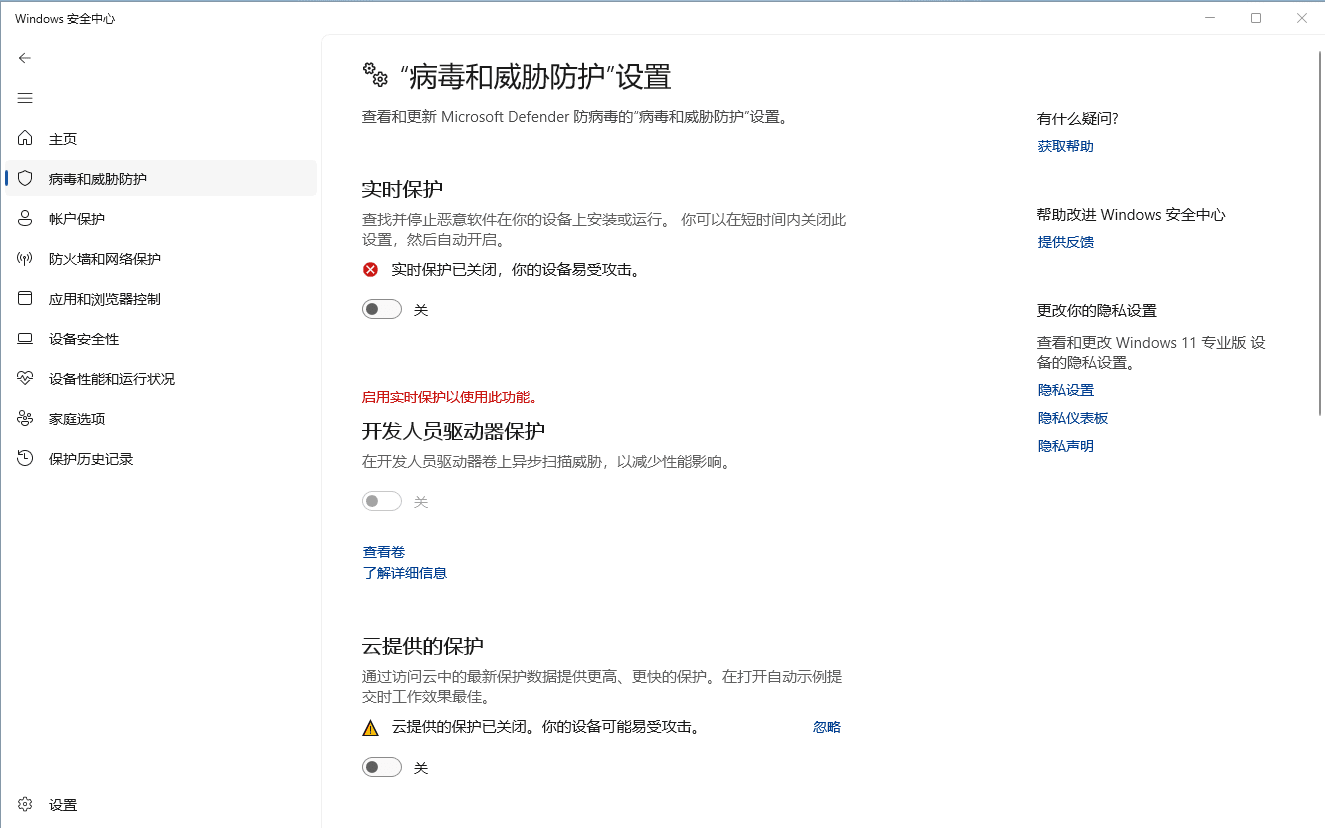
Task: Click the red text 启用实时保护以使用此功能。
Action: coord(450,397)
